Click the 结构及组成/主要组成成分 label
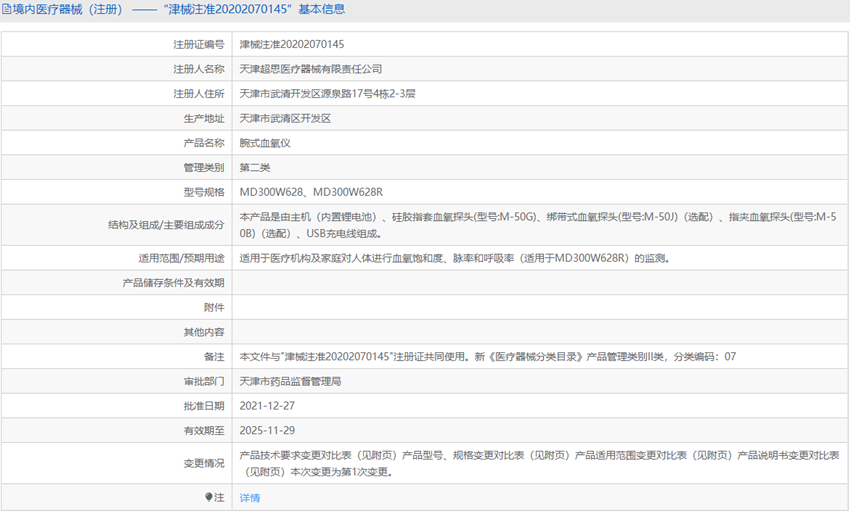This screenshot has width=850, height=513. point(166,225)
